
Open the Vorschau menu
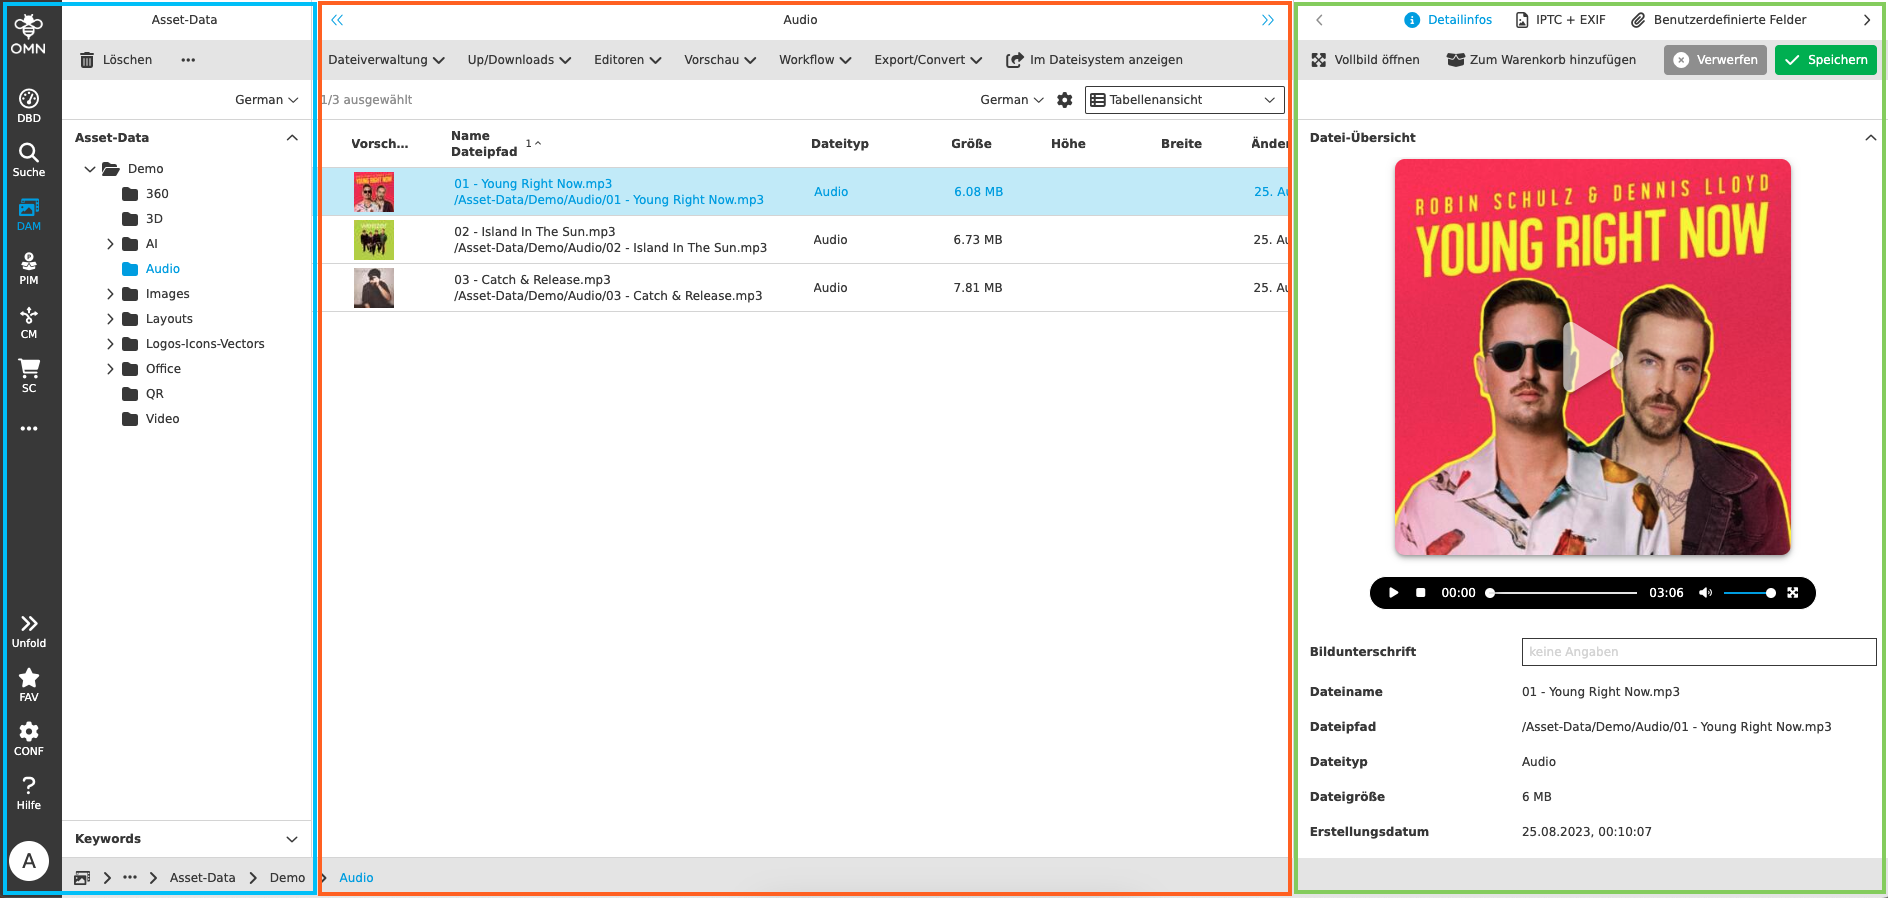[x=719, y=60]
